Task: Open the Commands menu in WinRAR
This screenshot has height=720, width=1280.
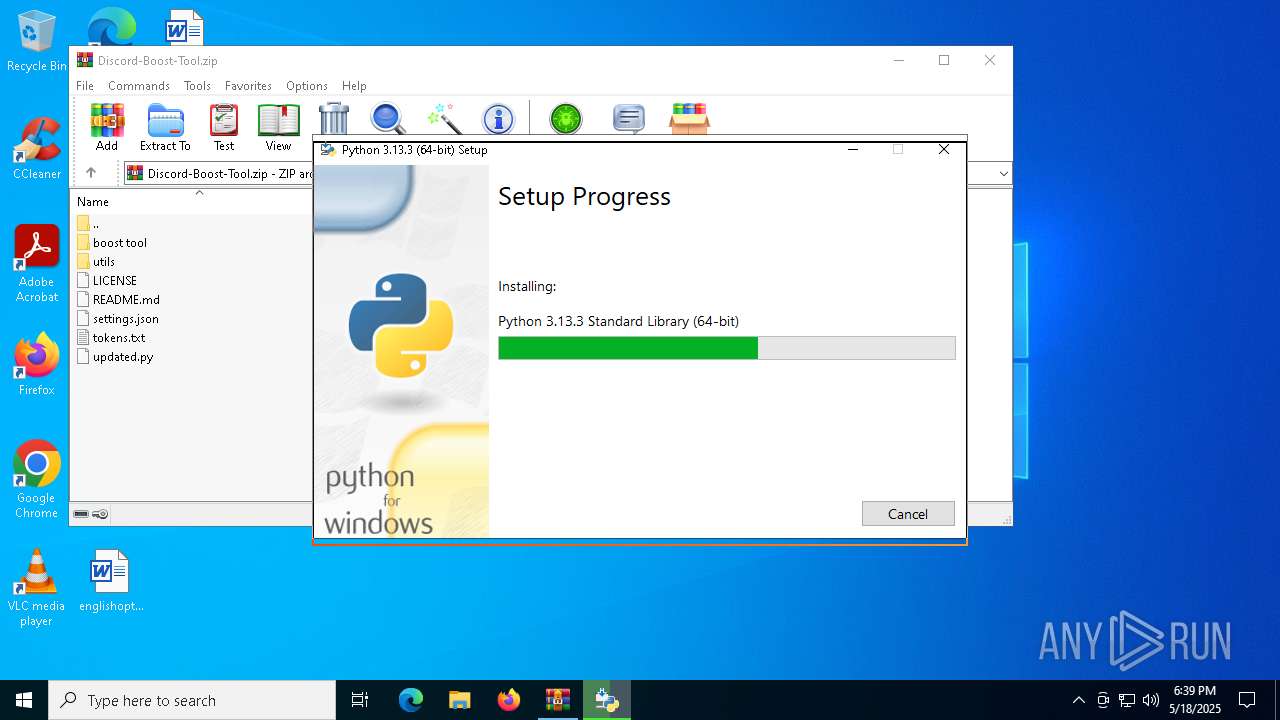Action: 139,86
